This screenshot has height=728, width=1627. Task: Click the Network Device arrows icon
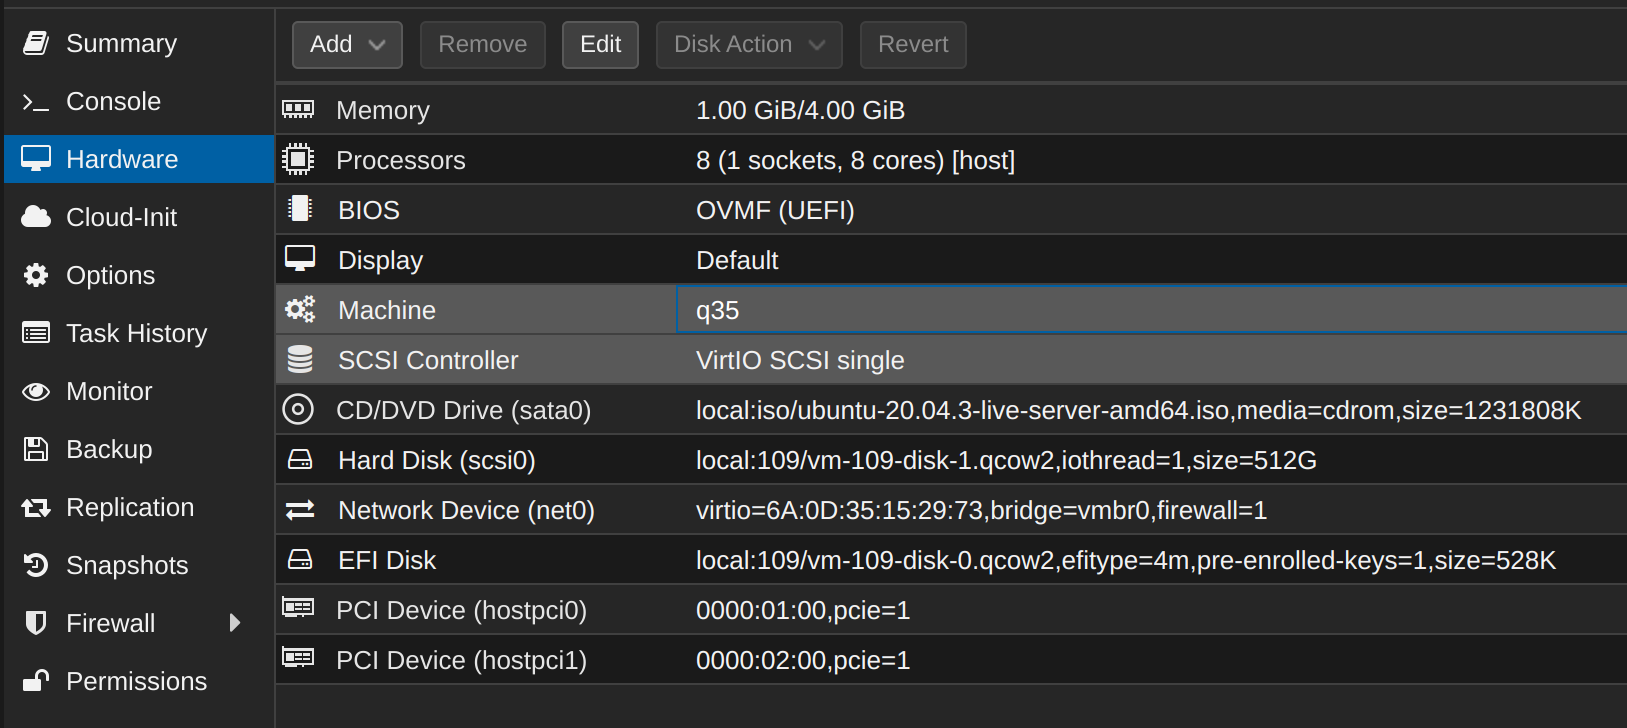pyautogui.click(x=299, y=510)
